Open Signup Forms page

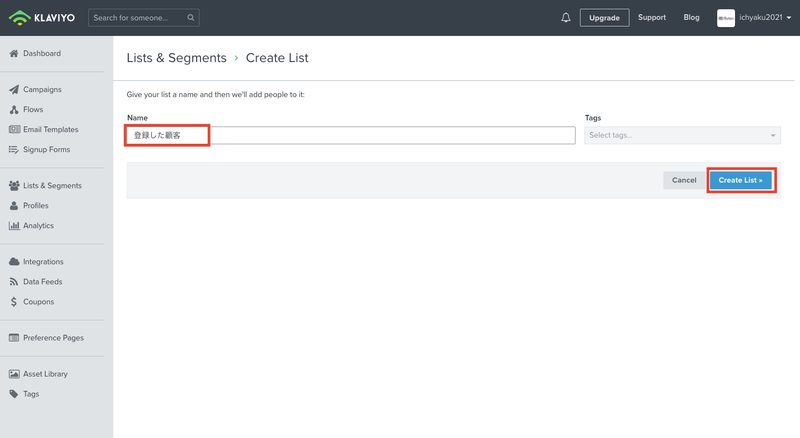coord(46,150)
